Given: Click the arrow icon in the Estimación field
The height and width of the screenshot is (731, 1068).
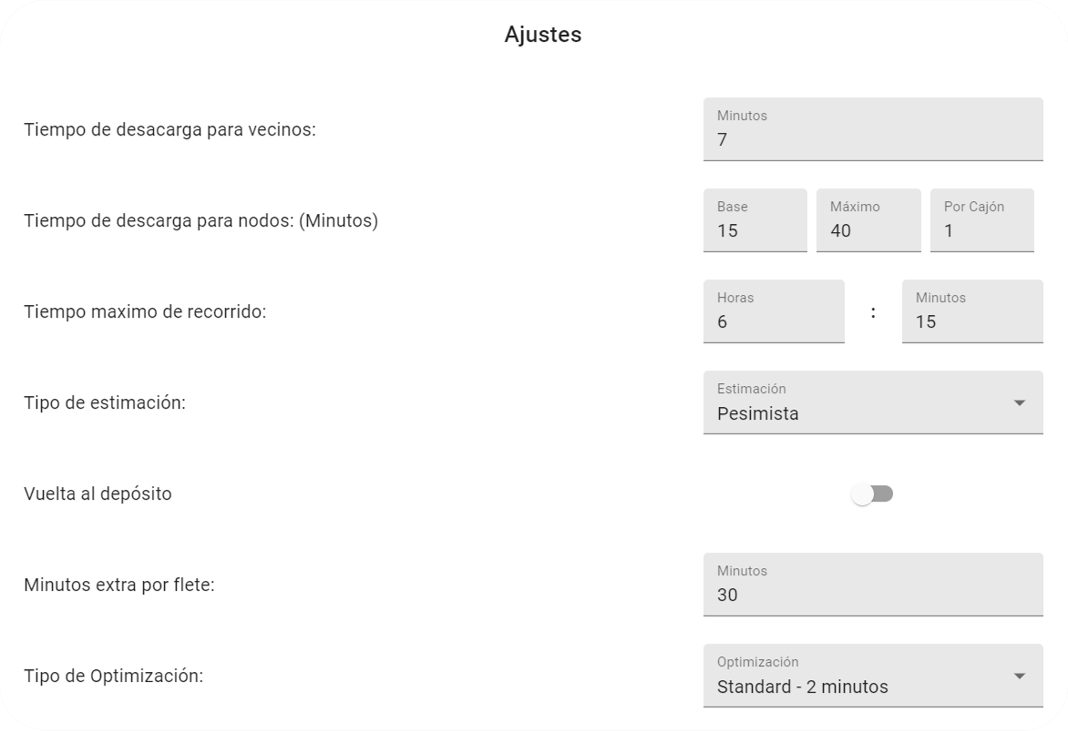Looking at the screenshot, I should (1019, 403).
